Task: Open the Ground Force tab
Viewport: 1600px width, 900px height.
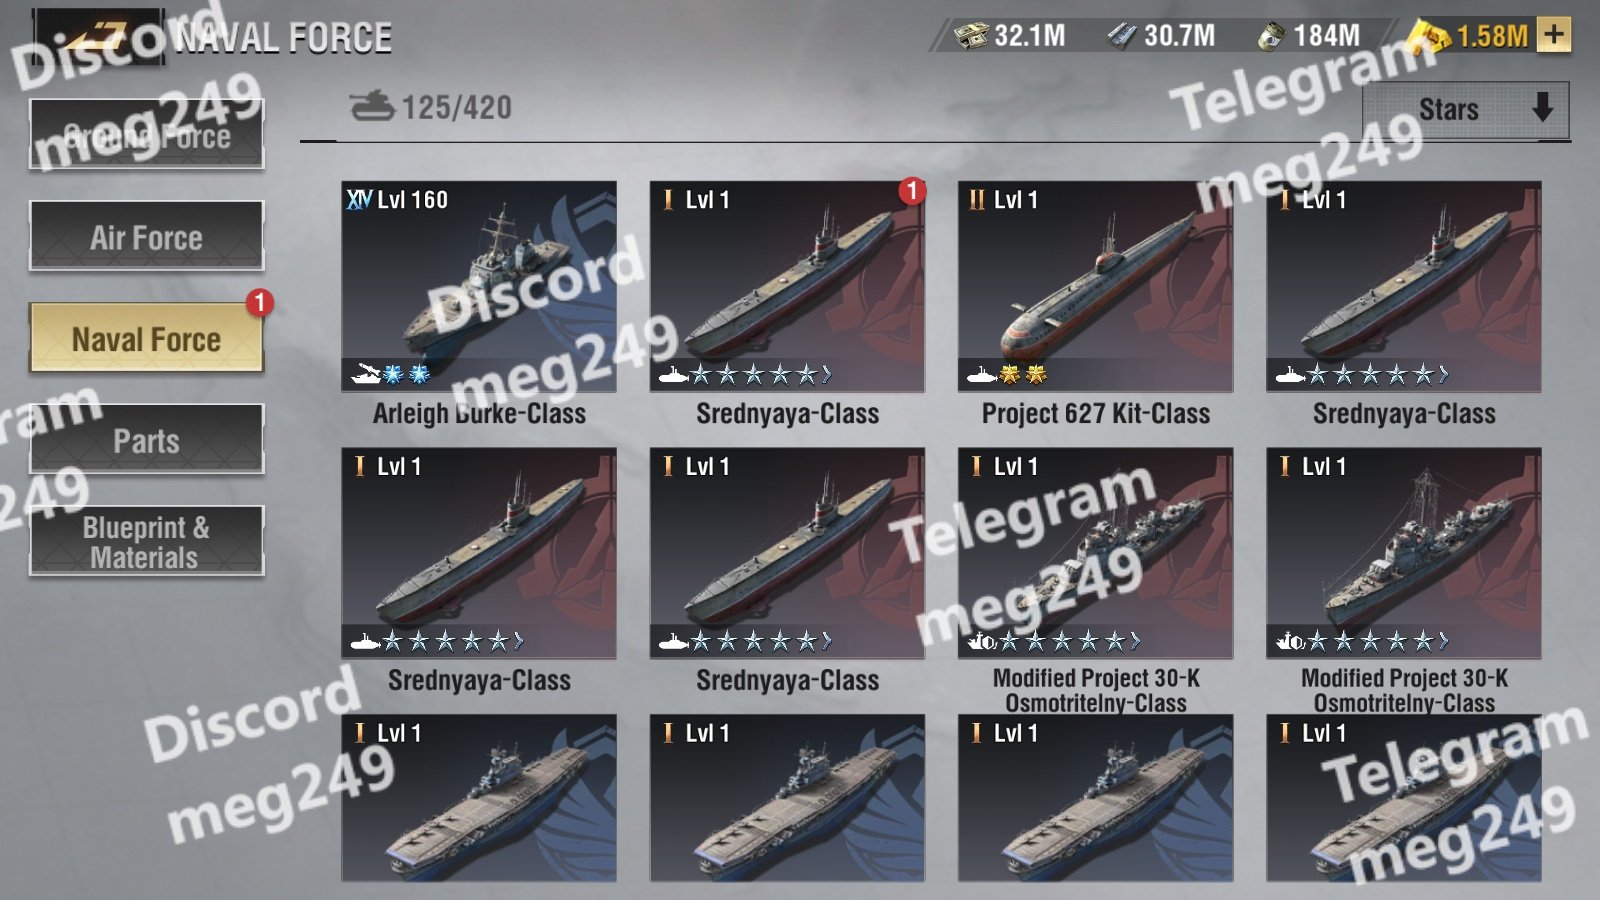Action: (x=147, y=134)
